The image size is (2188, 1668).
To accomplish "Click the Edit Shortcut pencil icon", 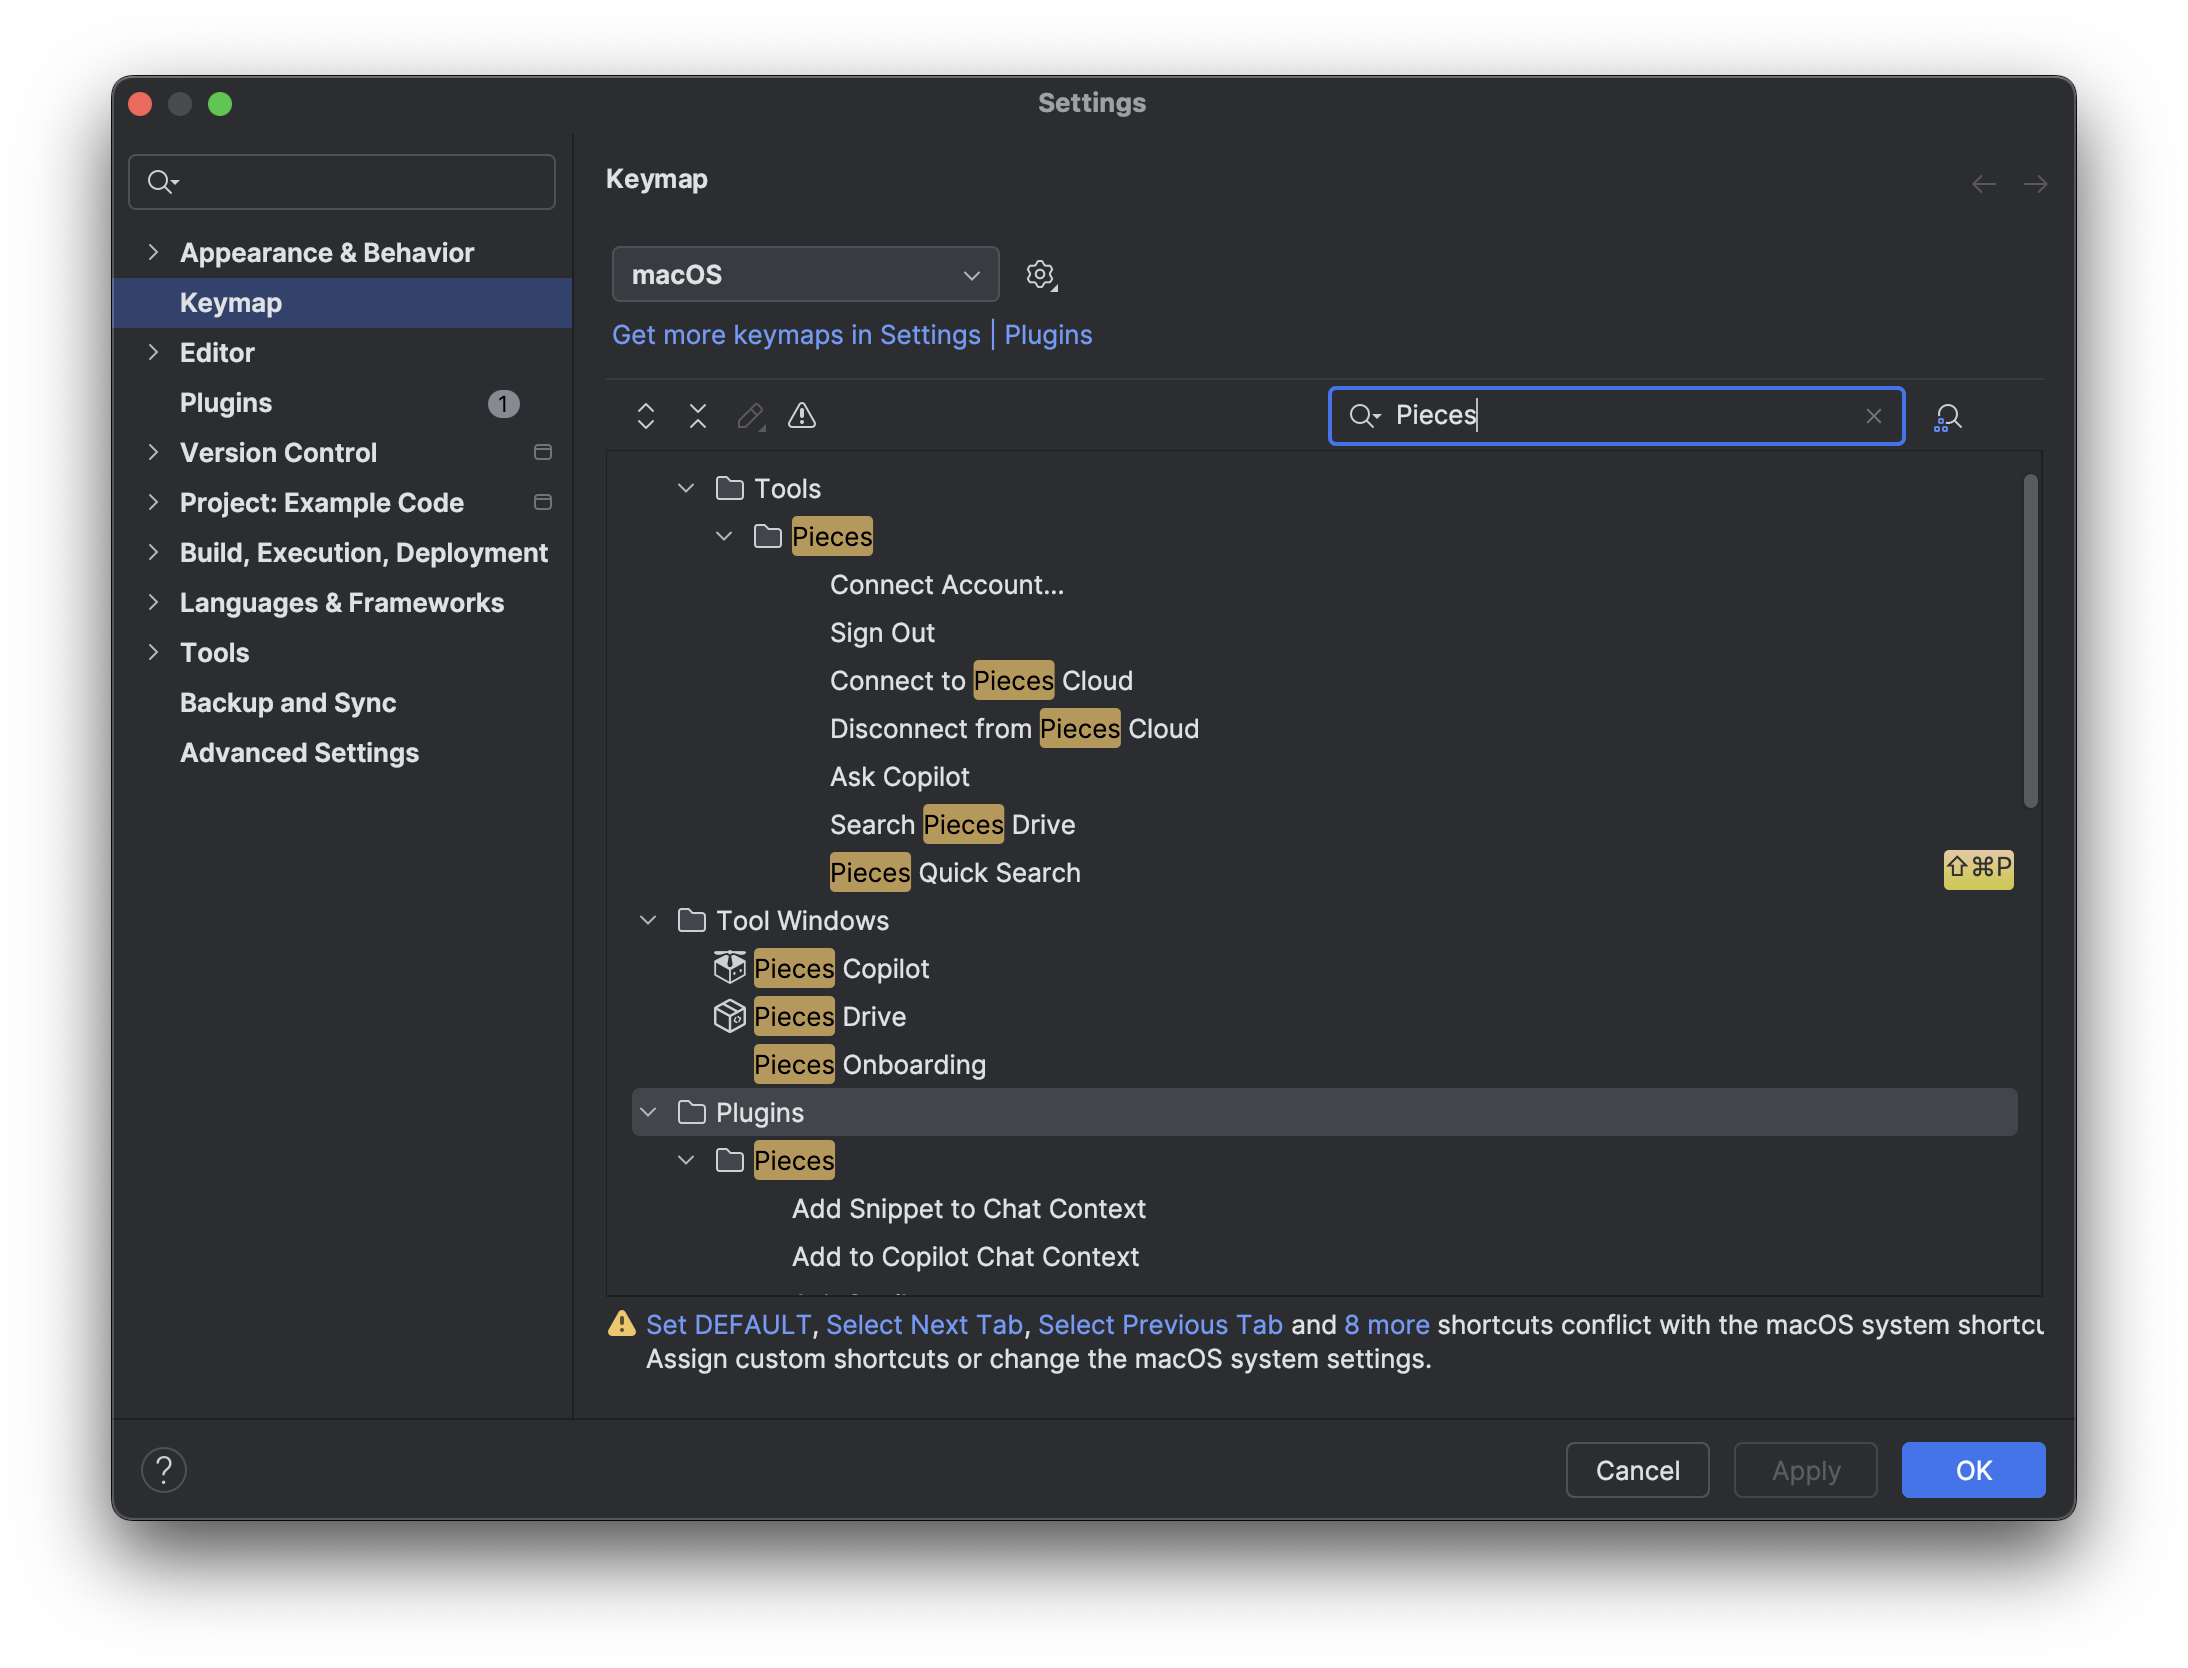I will 750,416.
